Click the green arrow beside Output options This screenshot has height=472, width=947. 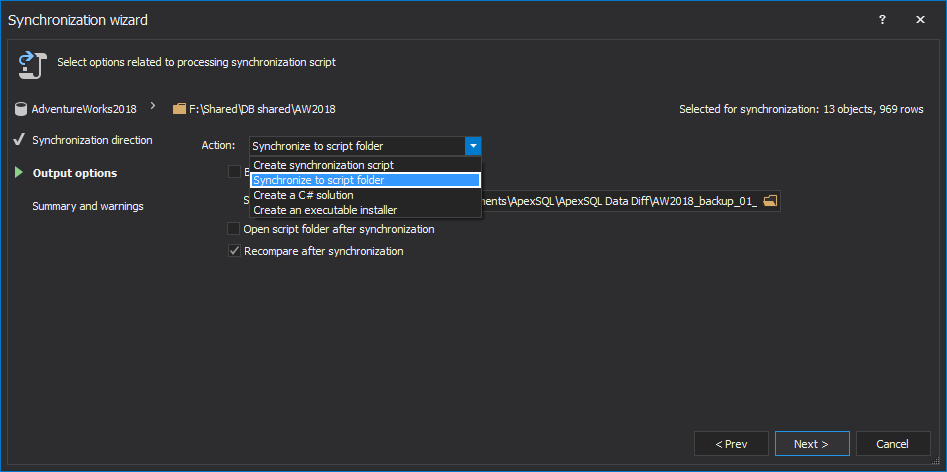[18, 173]
